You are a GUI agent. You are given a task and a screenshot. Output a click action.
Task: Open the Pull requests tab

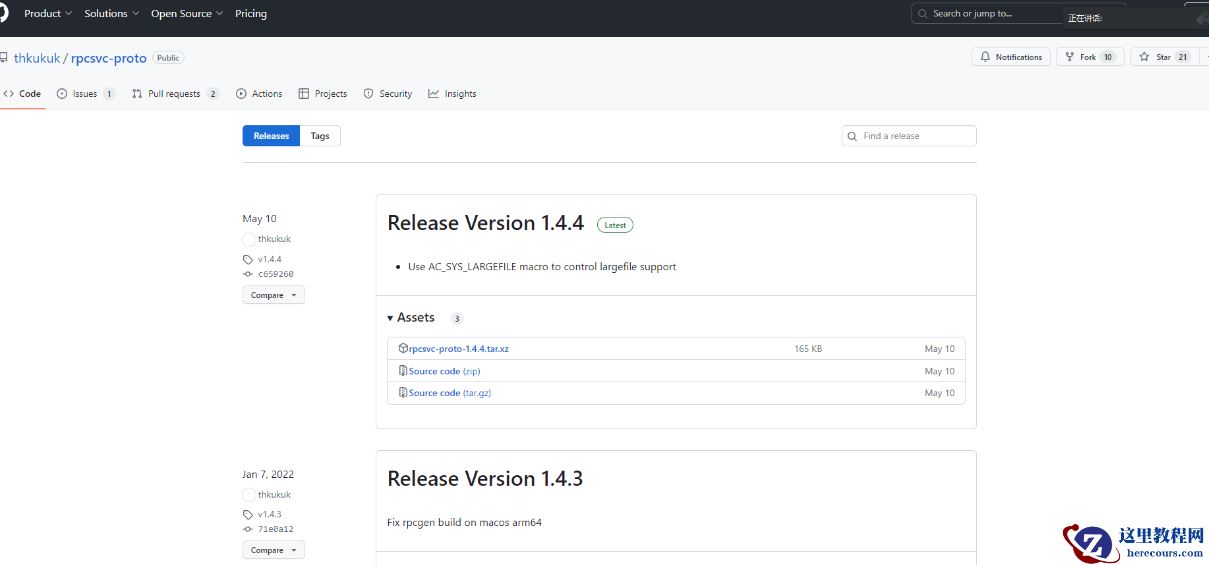click(x=175, y=94)
